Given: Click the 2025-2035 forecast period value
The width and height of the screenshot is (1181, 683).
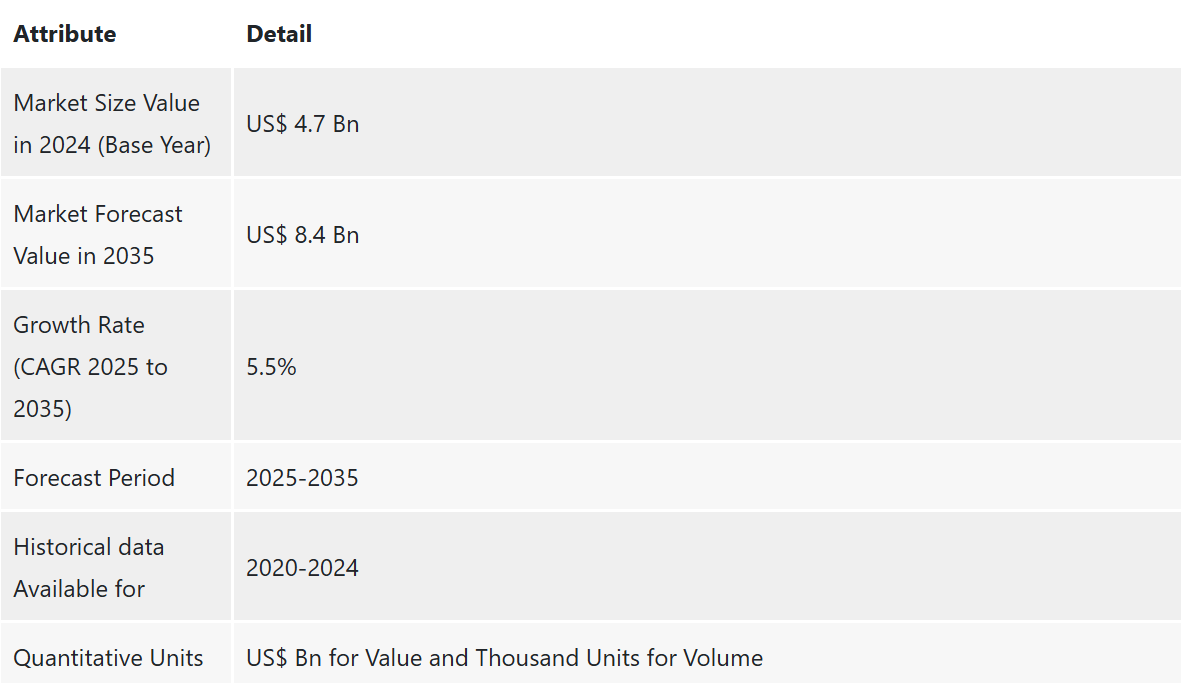Looking at the screenshot, I should pos(302,477).
